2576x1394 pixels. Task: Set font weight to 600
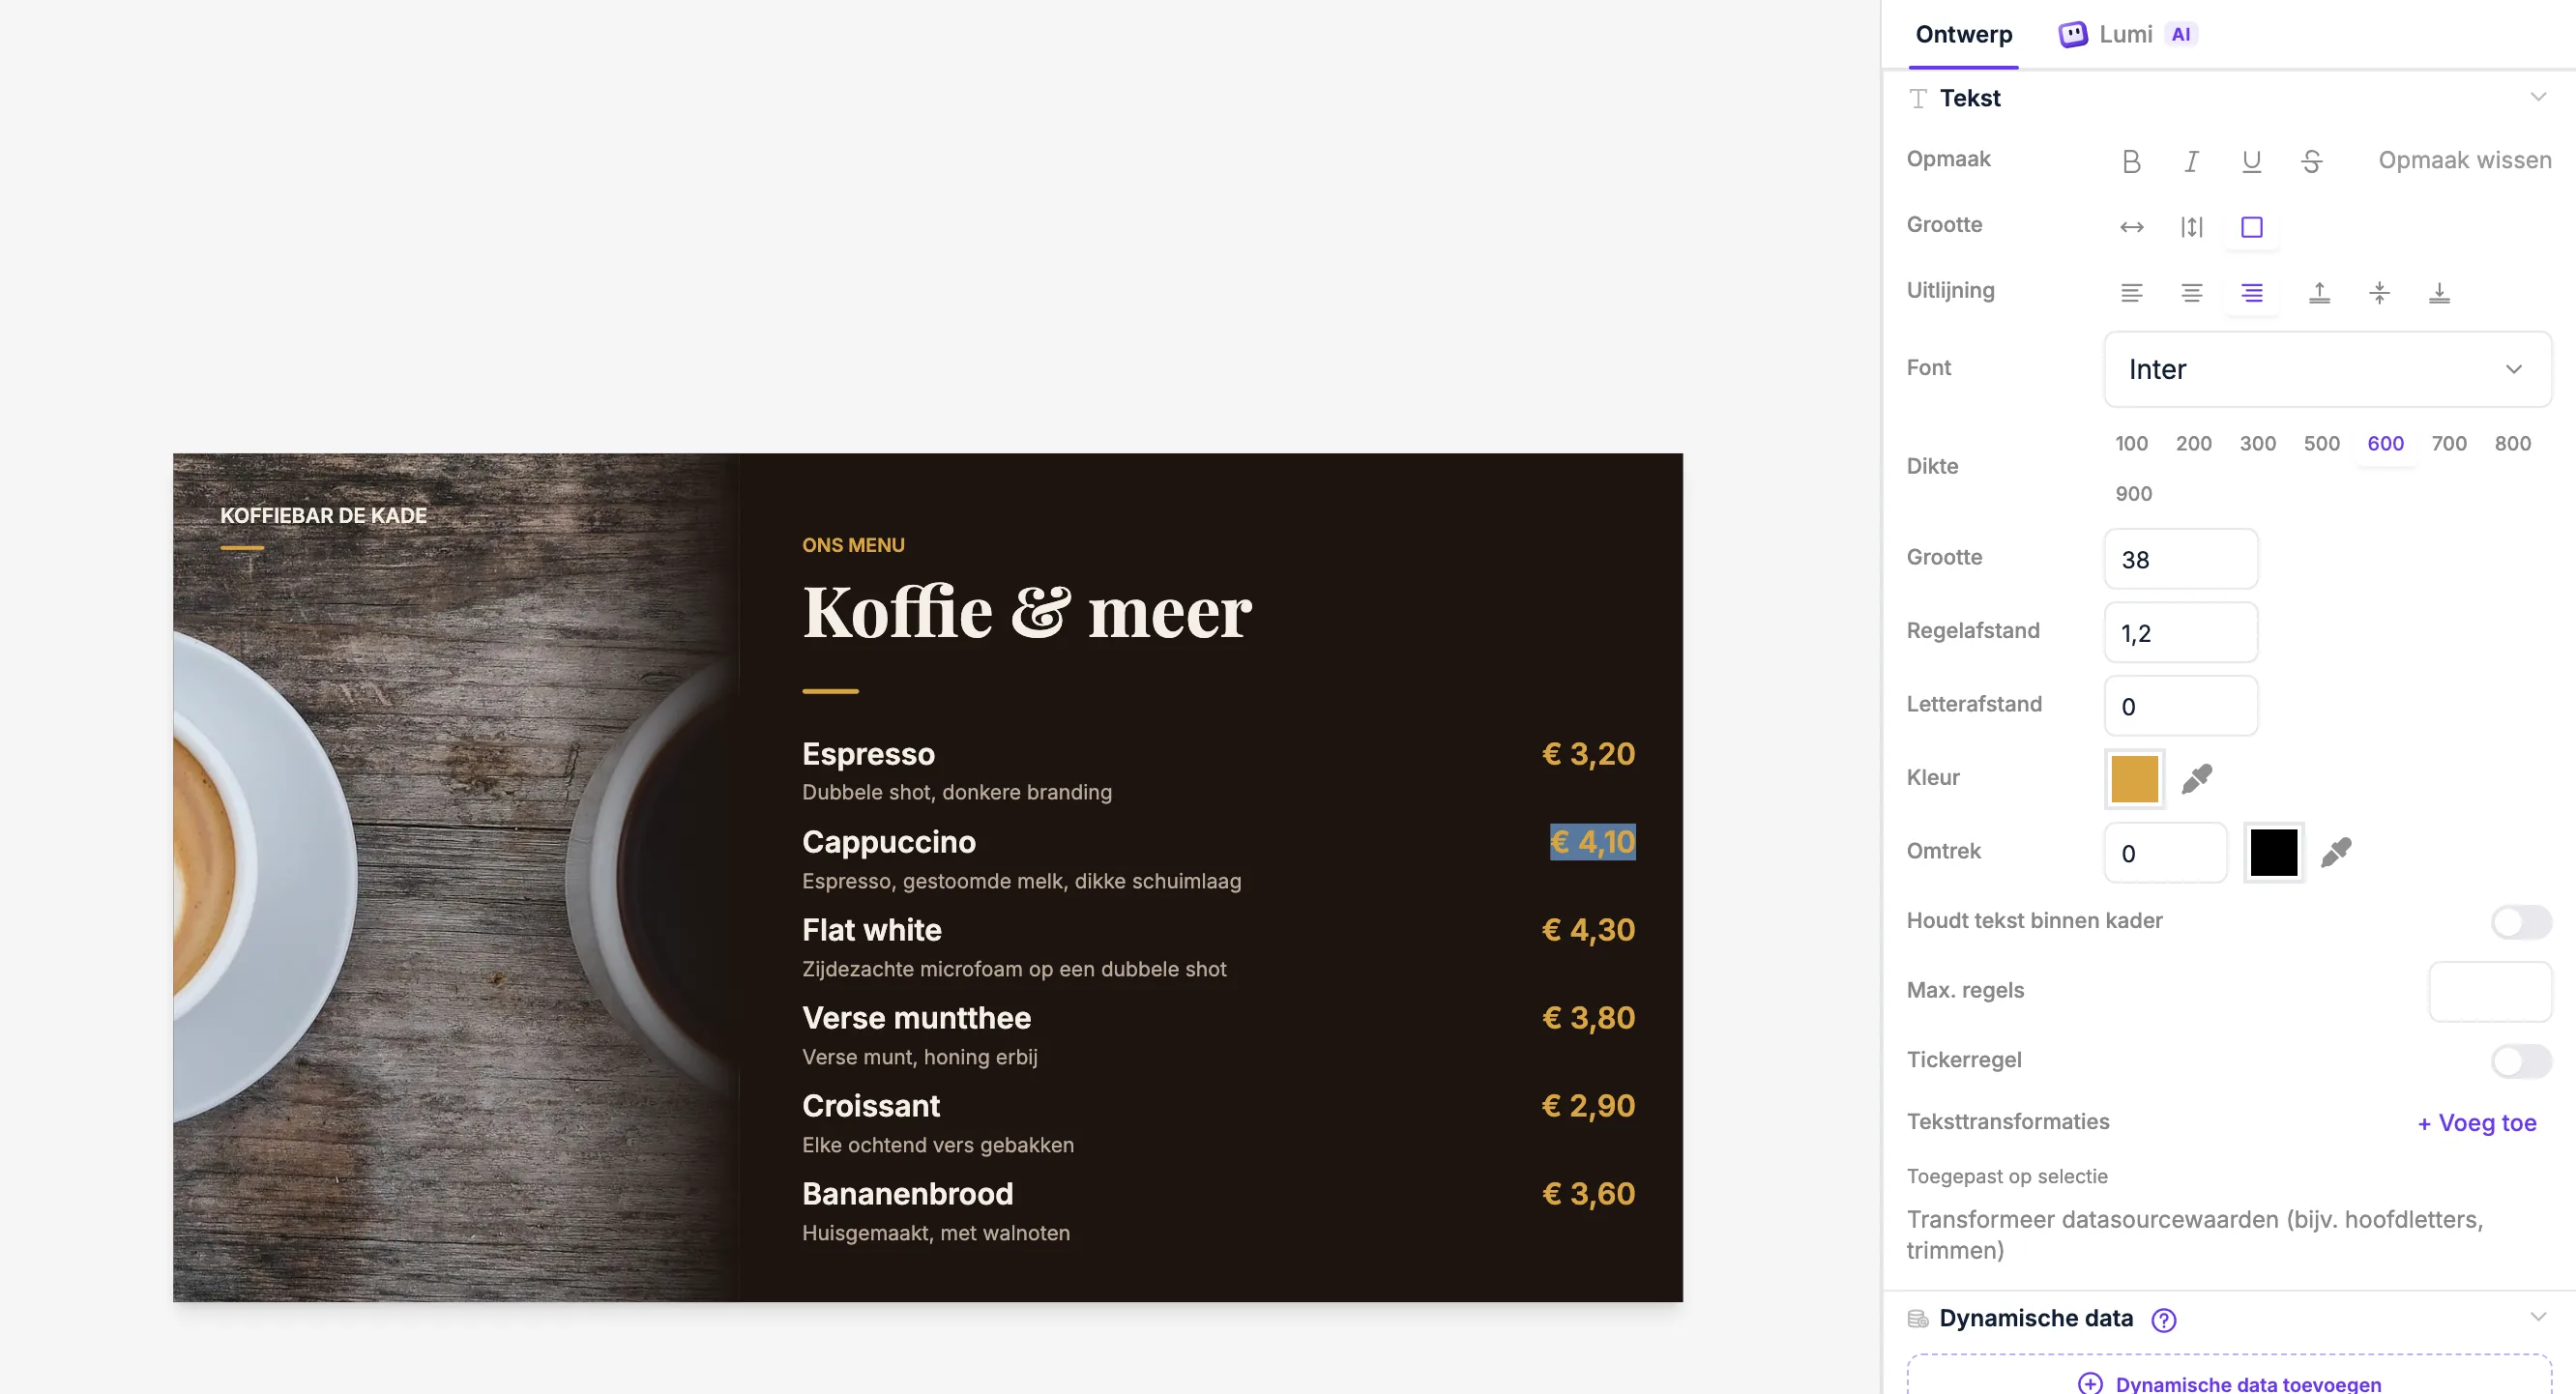2385,443
